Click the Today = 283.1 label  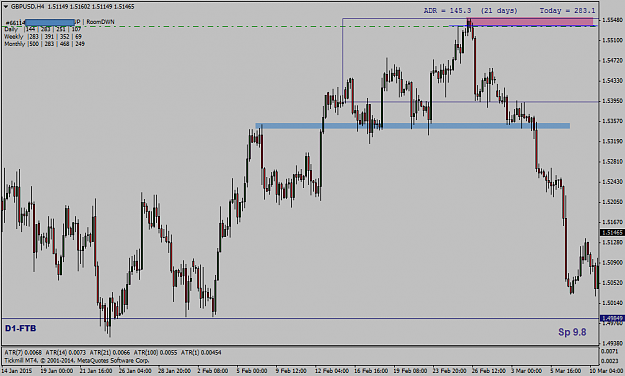pos(568,11)
